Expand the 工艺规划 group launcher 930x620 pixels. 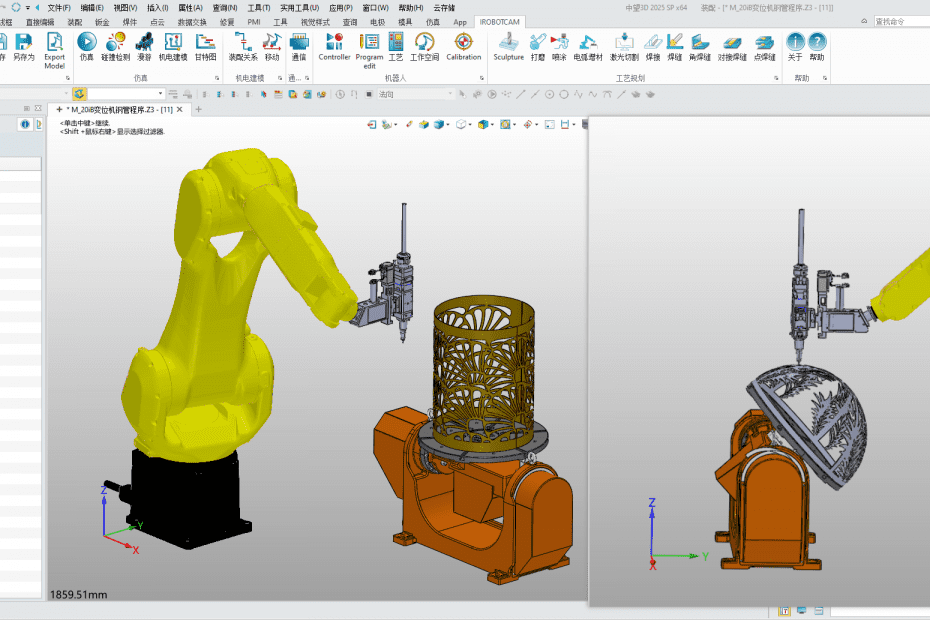click(776, 77)
